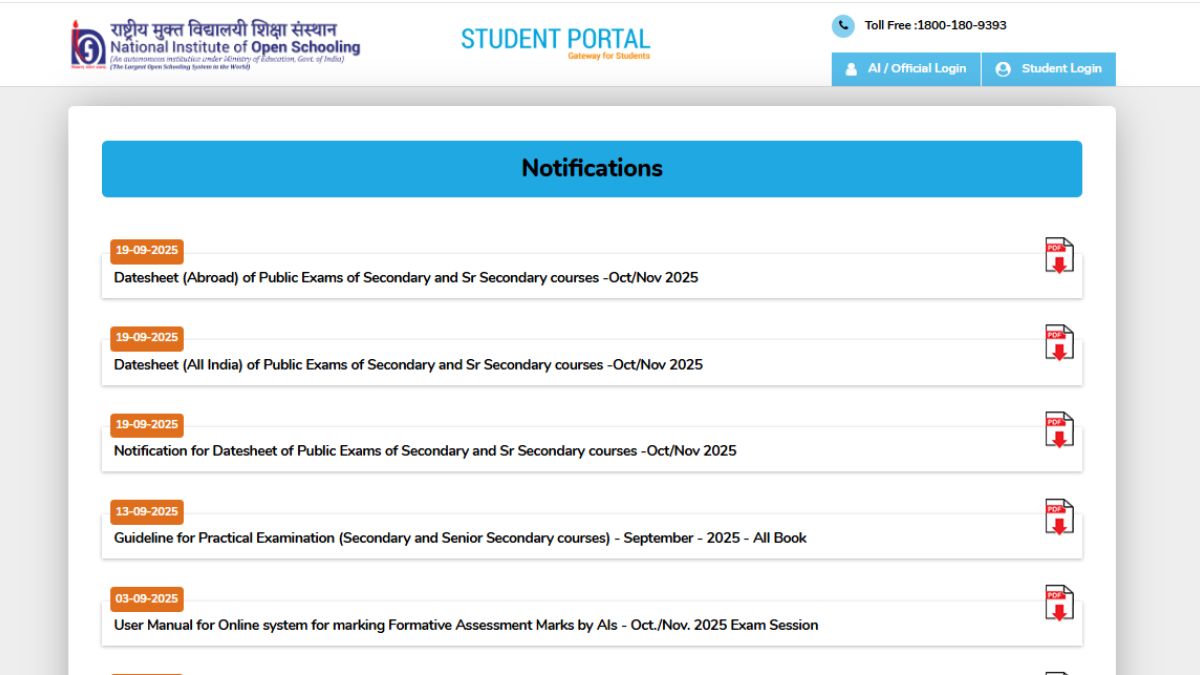Open User Manual for Formative Assessment Marks
This screenshot has height=675, width=1200.
(x=466, y=625)
